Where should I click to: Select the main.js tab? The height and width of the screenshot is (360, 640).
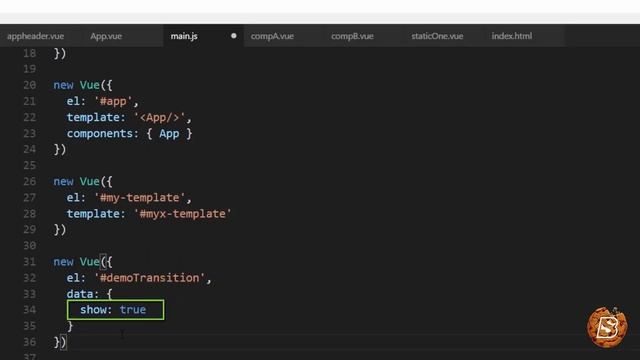(184, 36)
